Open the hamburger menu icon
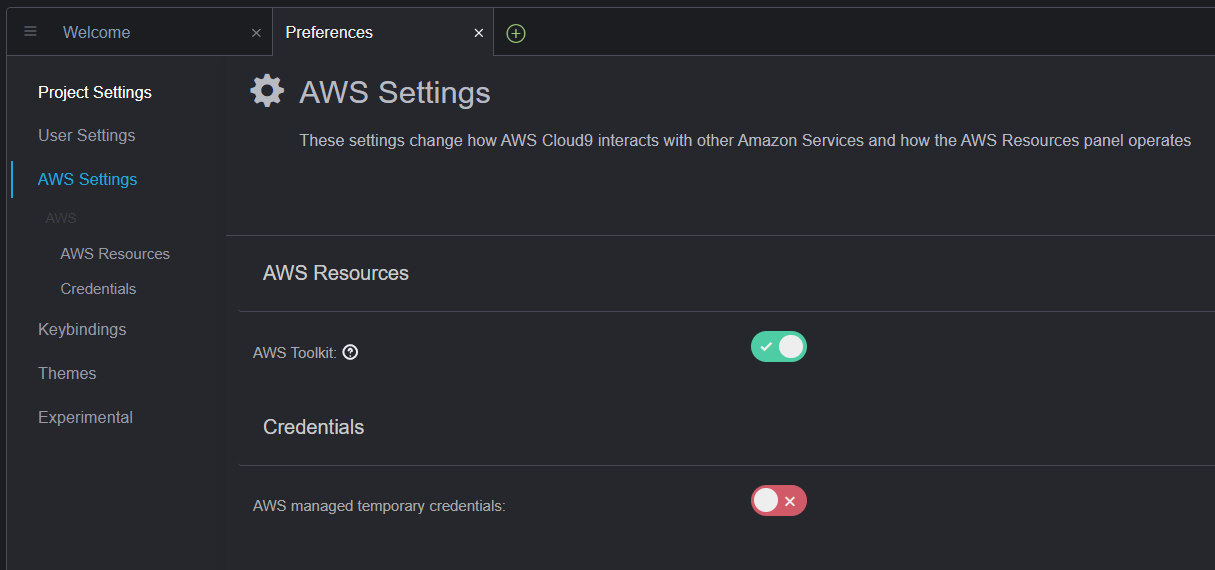The height and width of the screenshot is (570, 1215). pos(30,32)
